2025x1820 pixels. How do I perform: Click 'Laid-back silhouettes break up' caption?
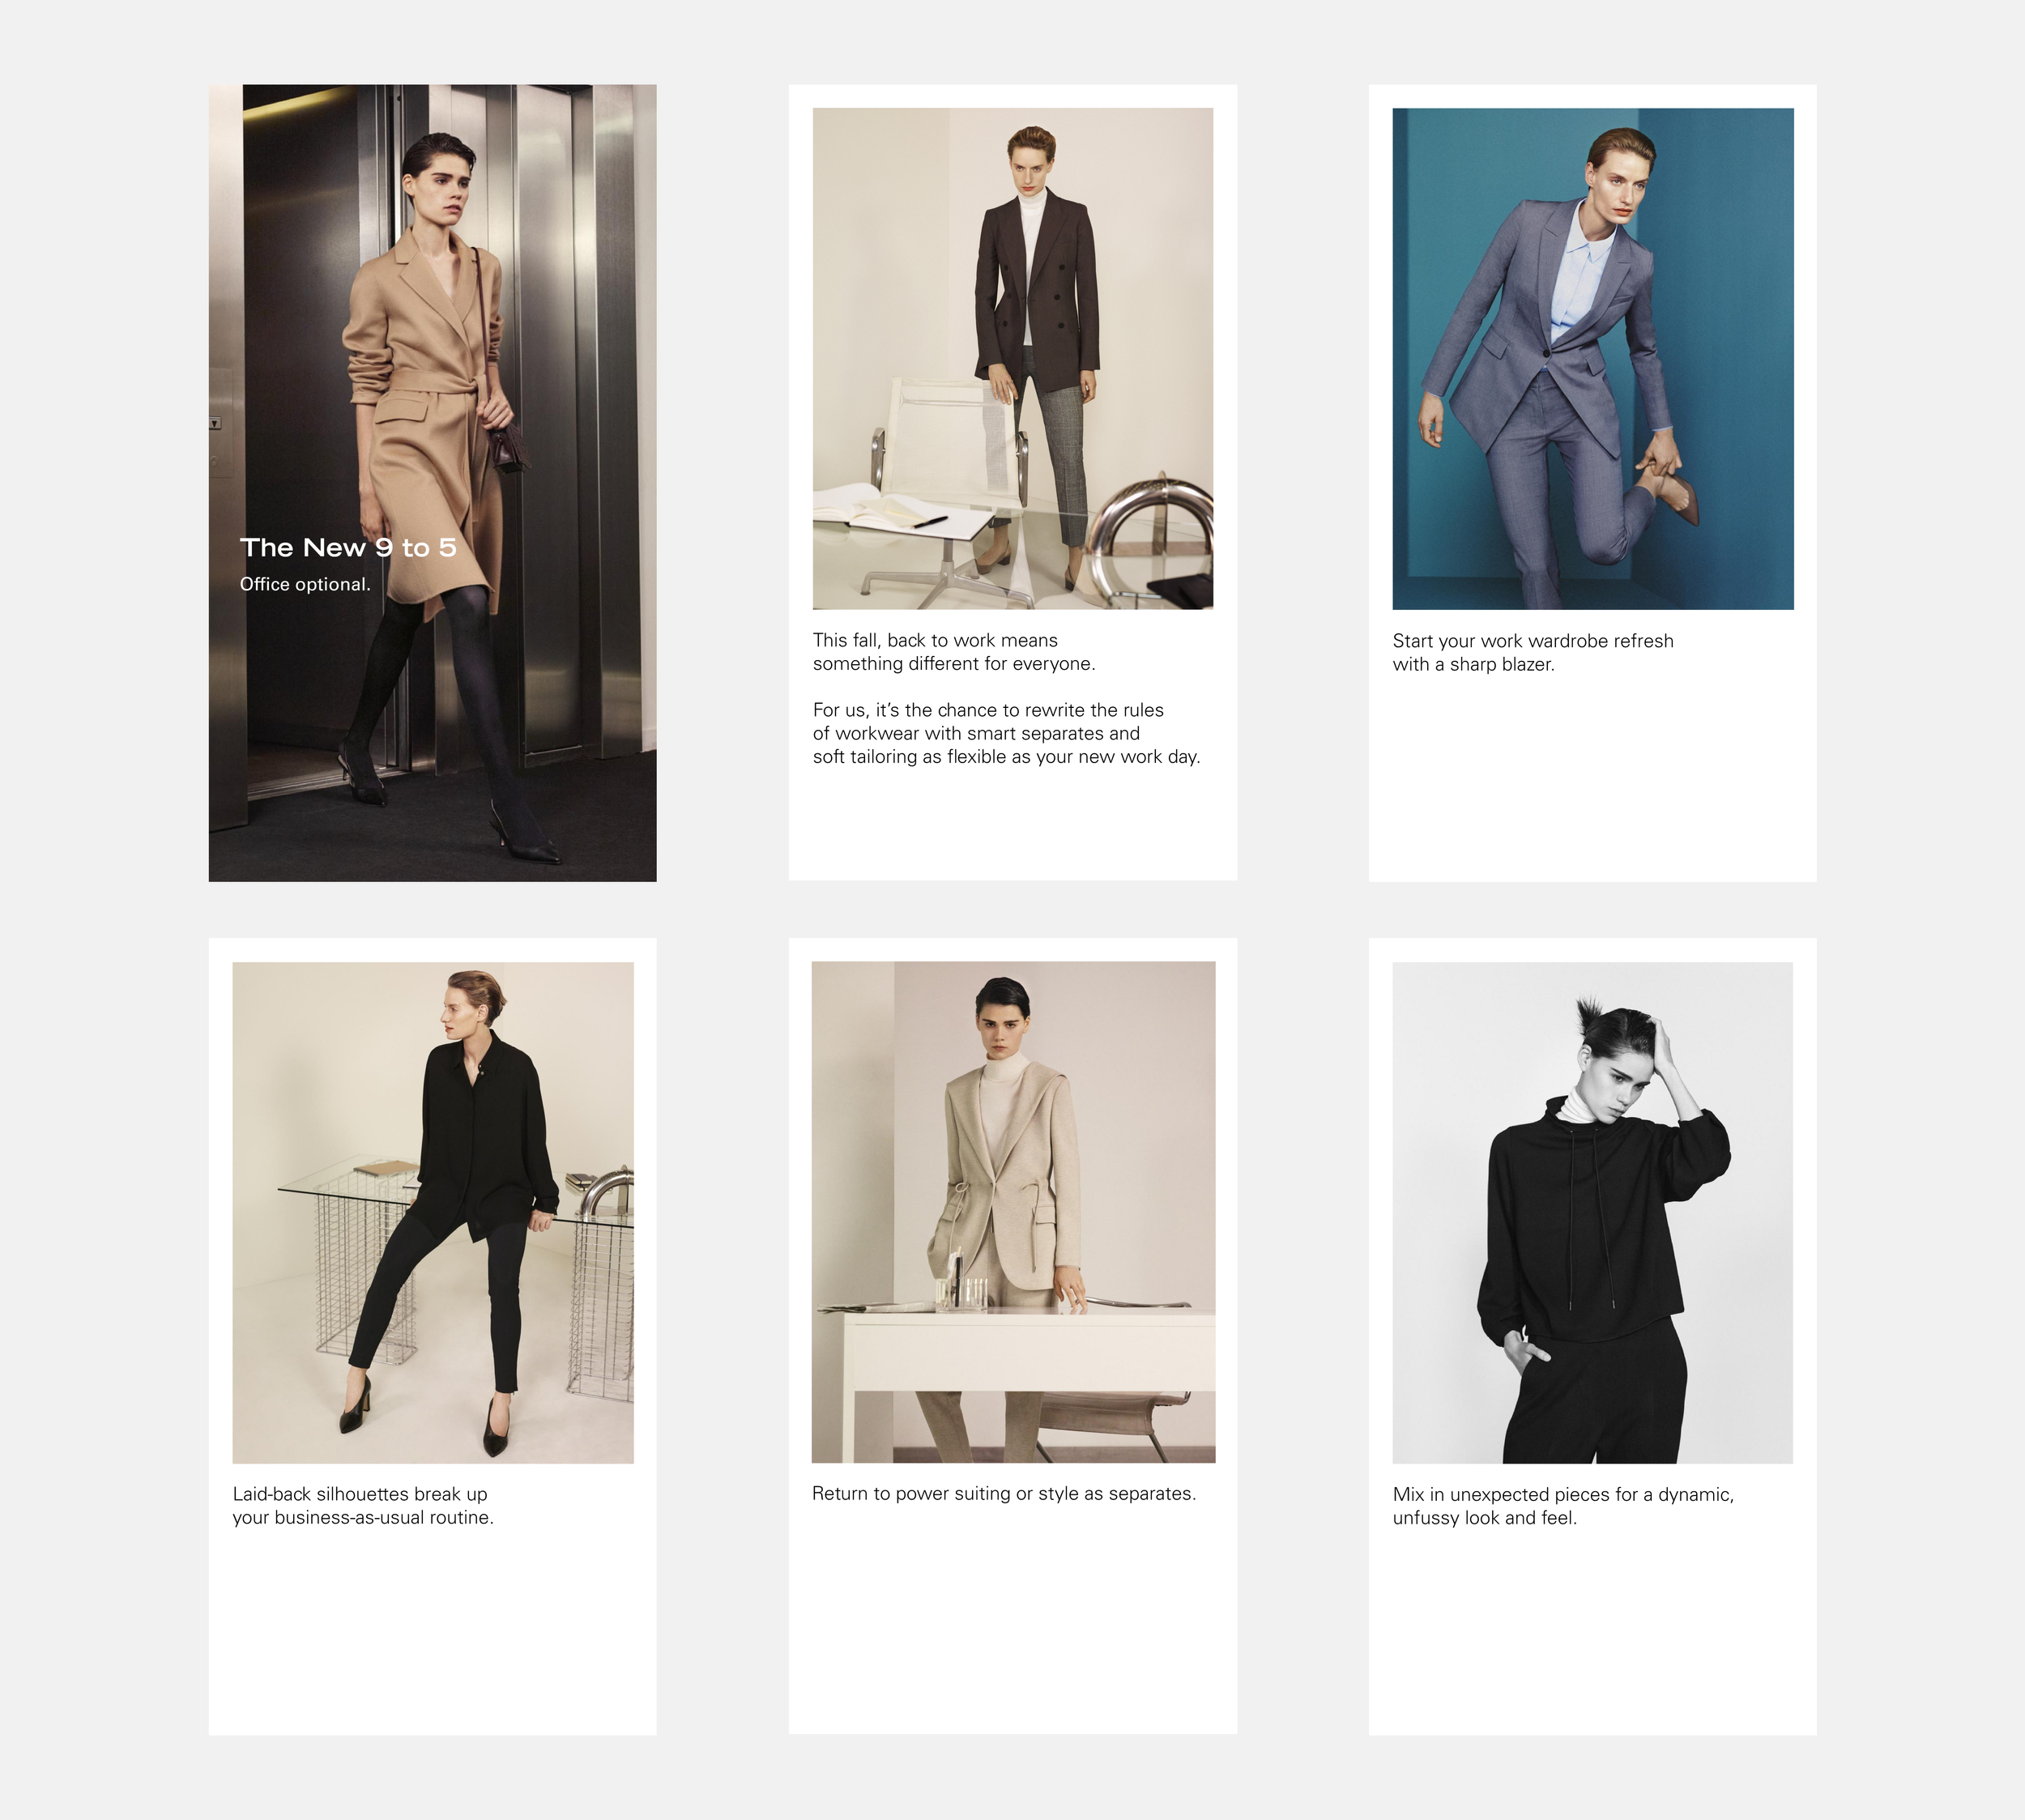(x=362, y=1505)
